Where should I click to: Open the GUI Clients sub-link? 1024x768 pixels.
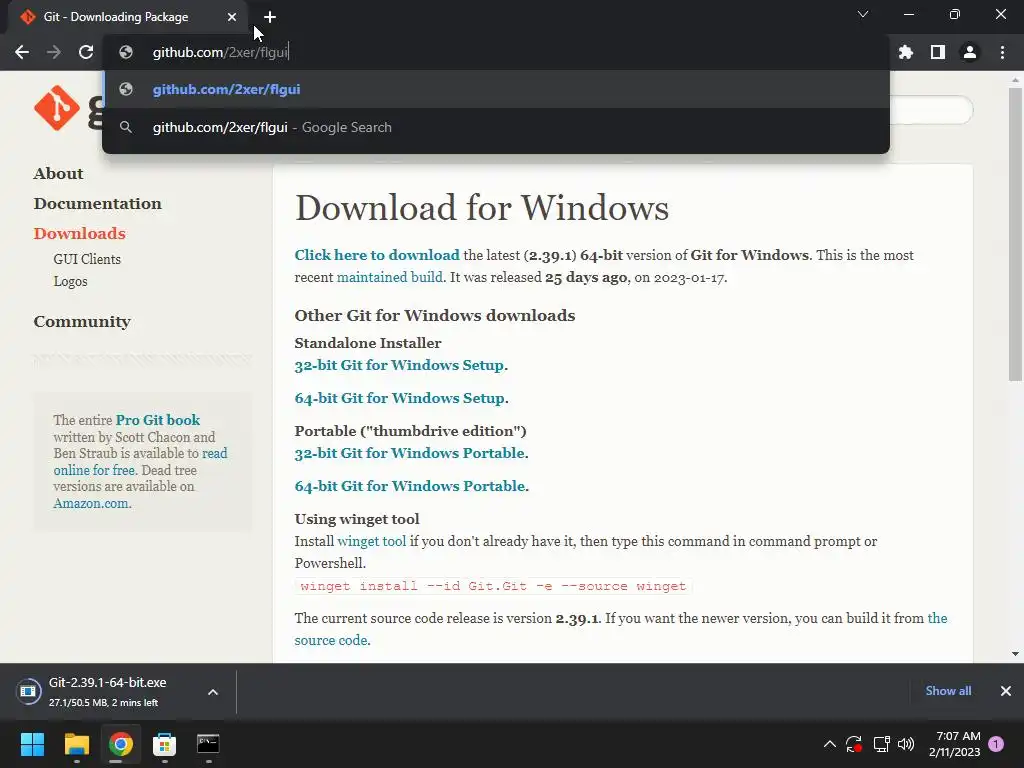[87, 259]
